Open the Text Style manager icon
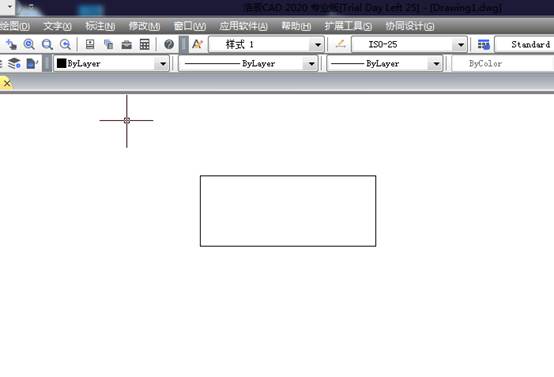This screenshot has height=377, width=554. (x=198, y=45)
